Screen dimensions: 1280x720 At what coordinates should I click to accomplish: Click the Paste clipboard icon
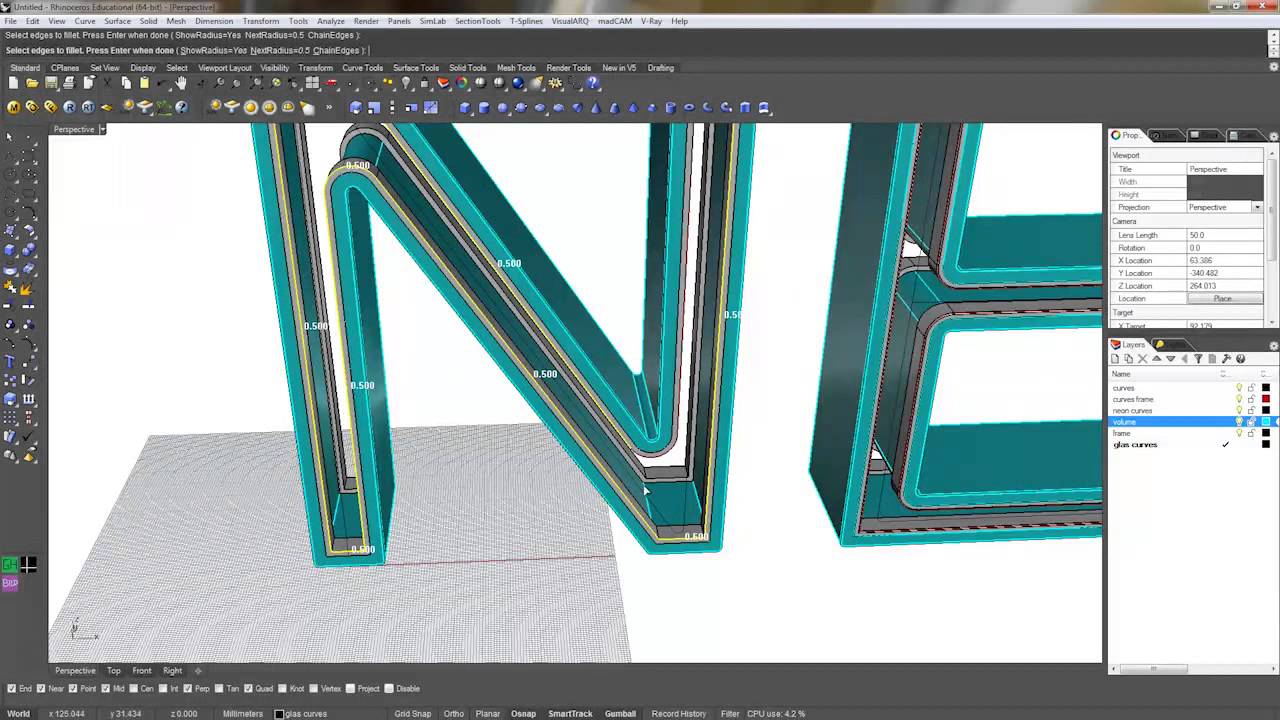point(144,83)
